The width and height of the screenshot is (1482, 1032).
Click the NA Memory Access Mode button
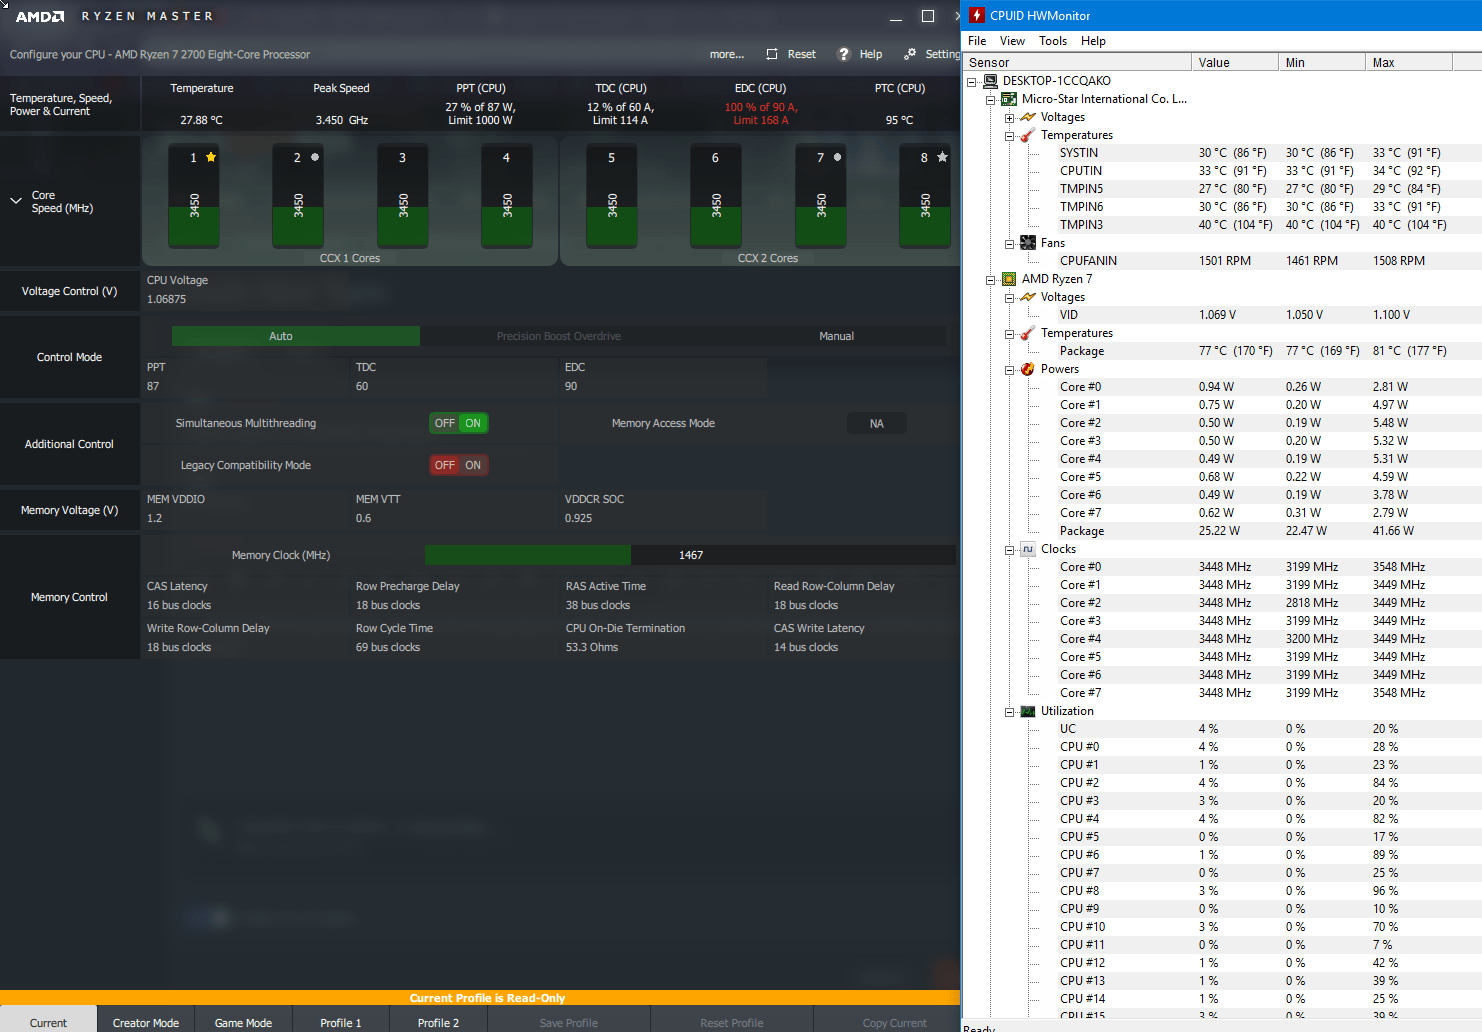click(876, 423)
